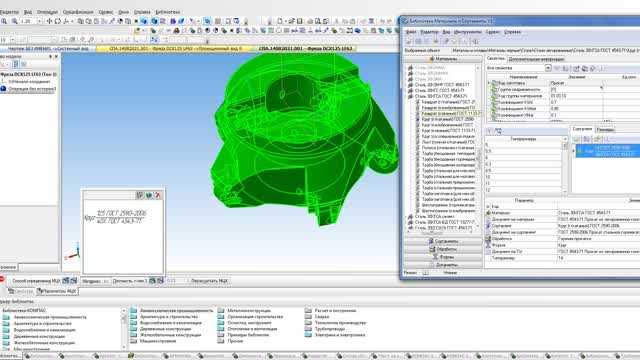This screenshot has height=360, width=640.
Task: Click the zoom out magnifier icon
Action: click(x=14, y=21)
